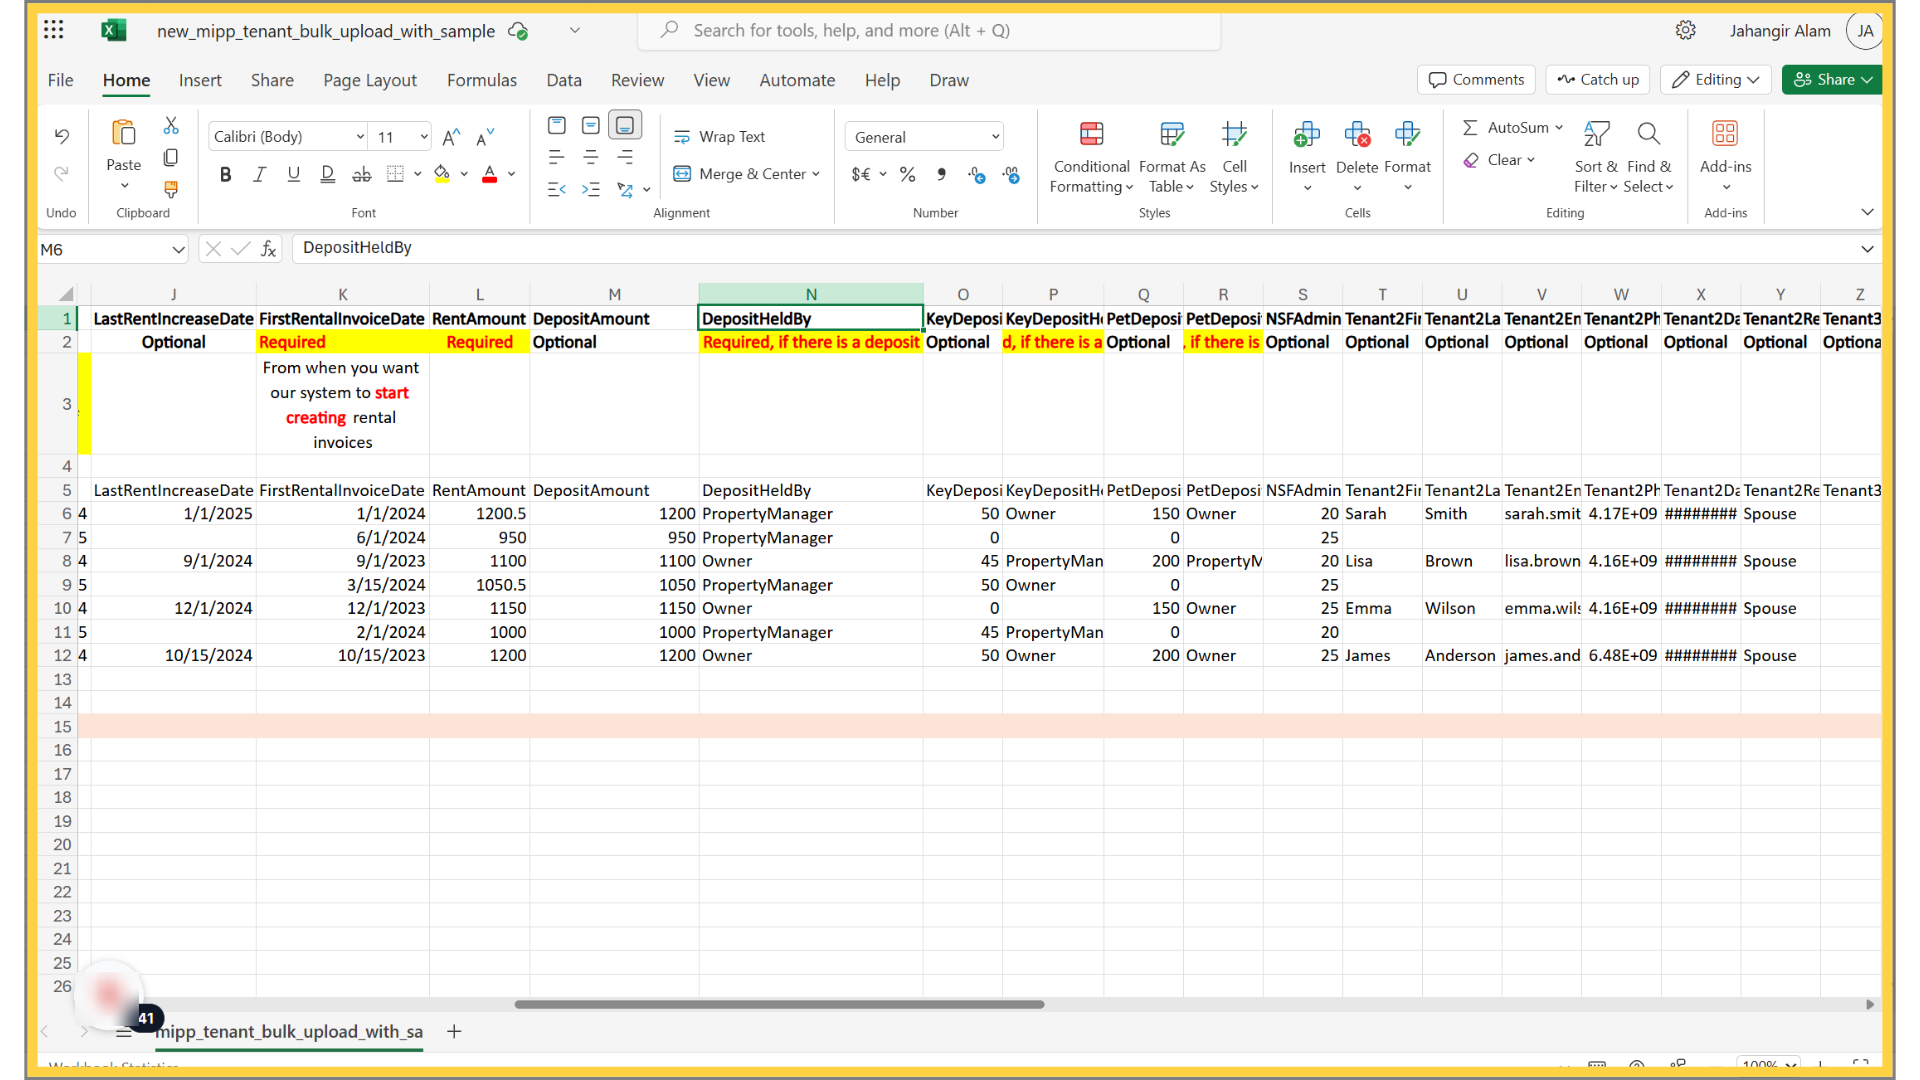Click the Cut scissors icon
The height and width of the screenshot is (1080, 1920).
click(x=171, y=126)
